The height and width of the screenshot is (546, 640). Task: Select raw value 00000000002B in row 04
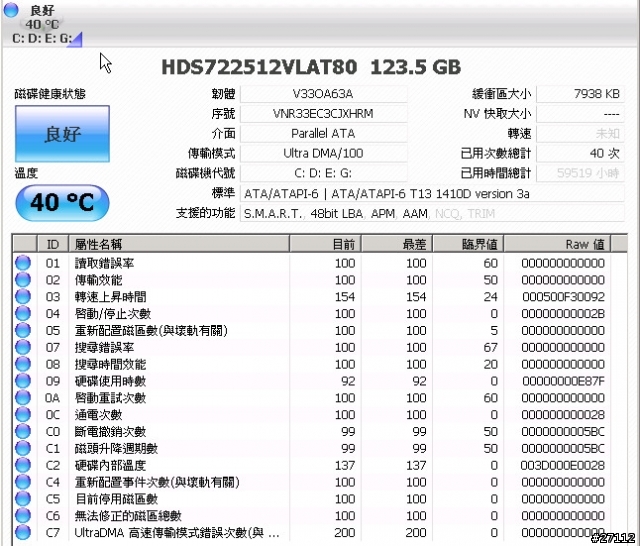coord(563,313)
